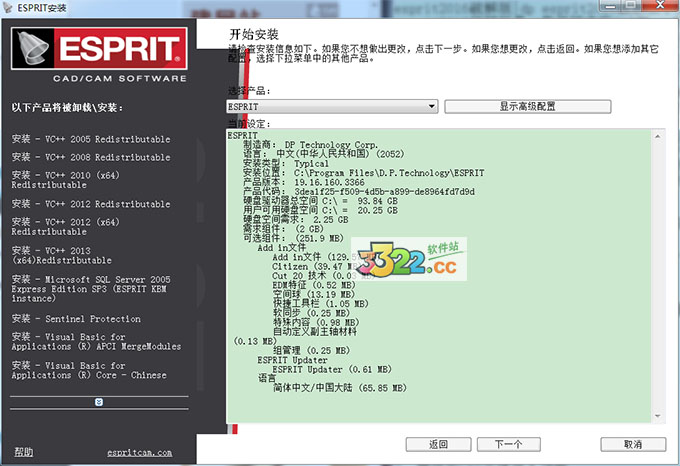Click the ESPRIT logo image

99,49
